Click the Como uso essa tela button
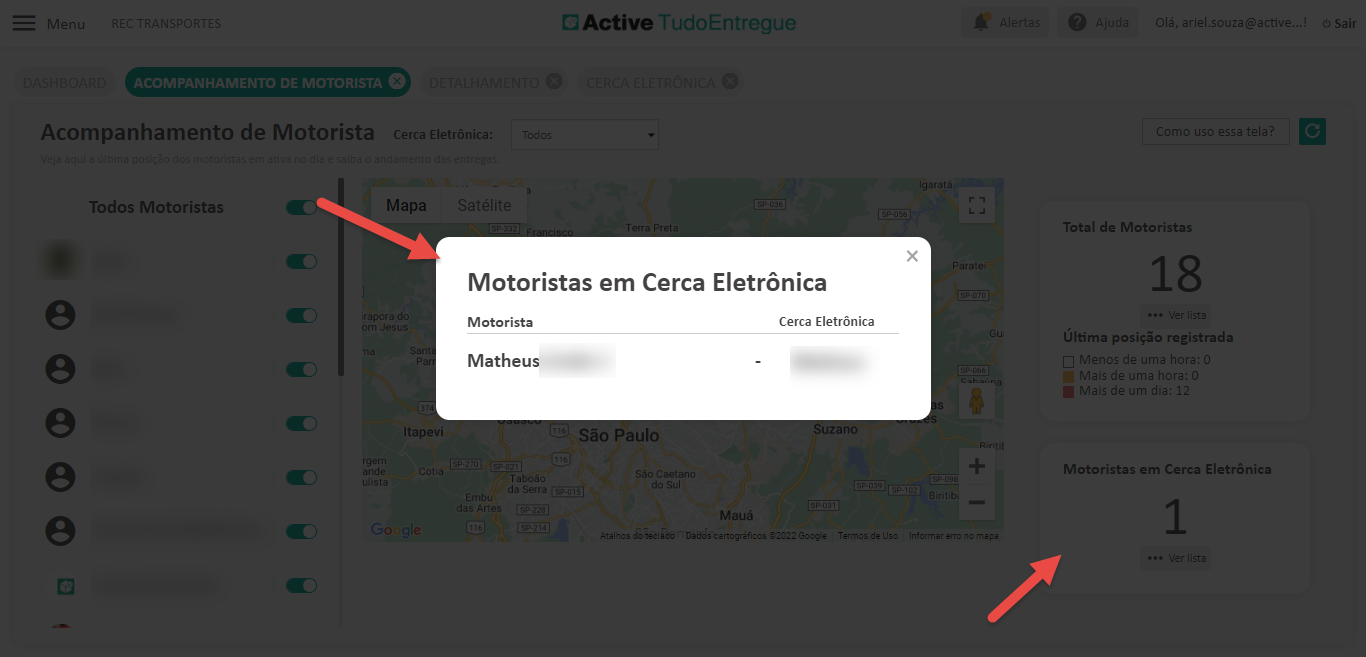This screenshot has height=657, width=1366. [1215, 131]
